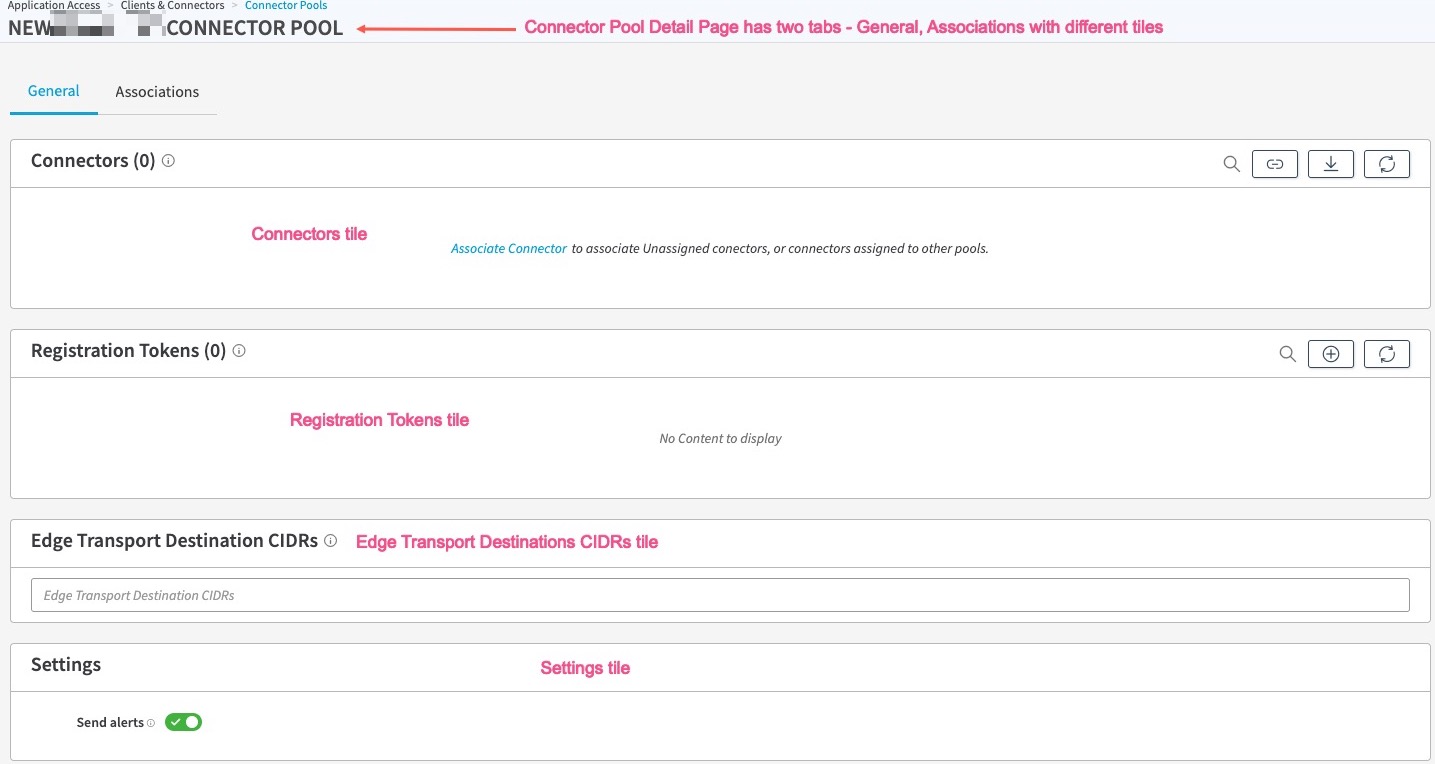The height and width of the screenshot is (764, 1435).
Task: Toggle the Send alerts switch
Action: coord(184,722)
